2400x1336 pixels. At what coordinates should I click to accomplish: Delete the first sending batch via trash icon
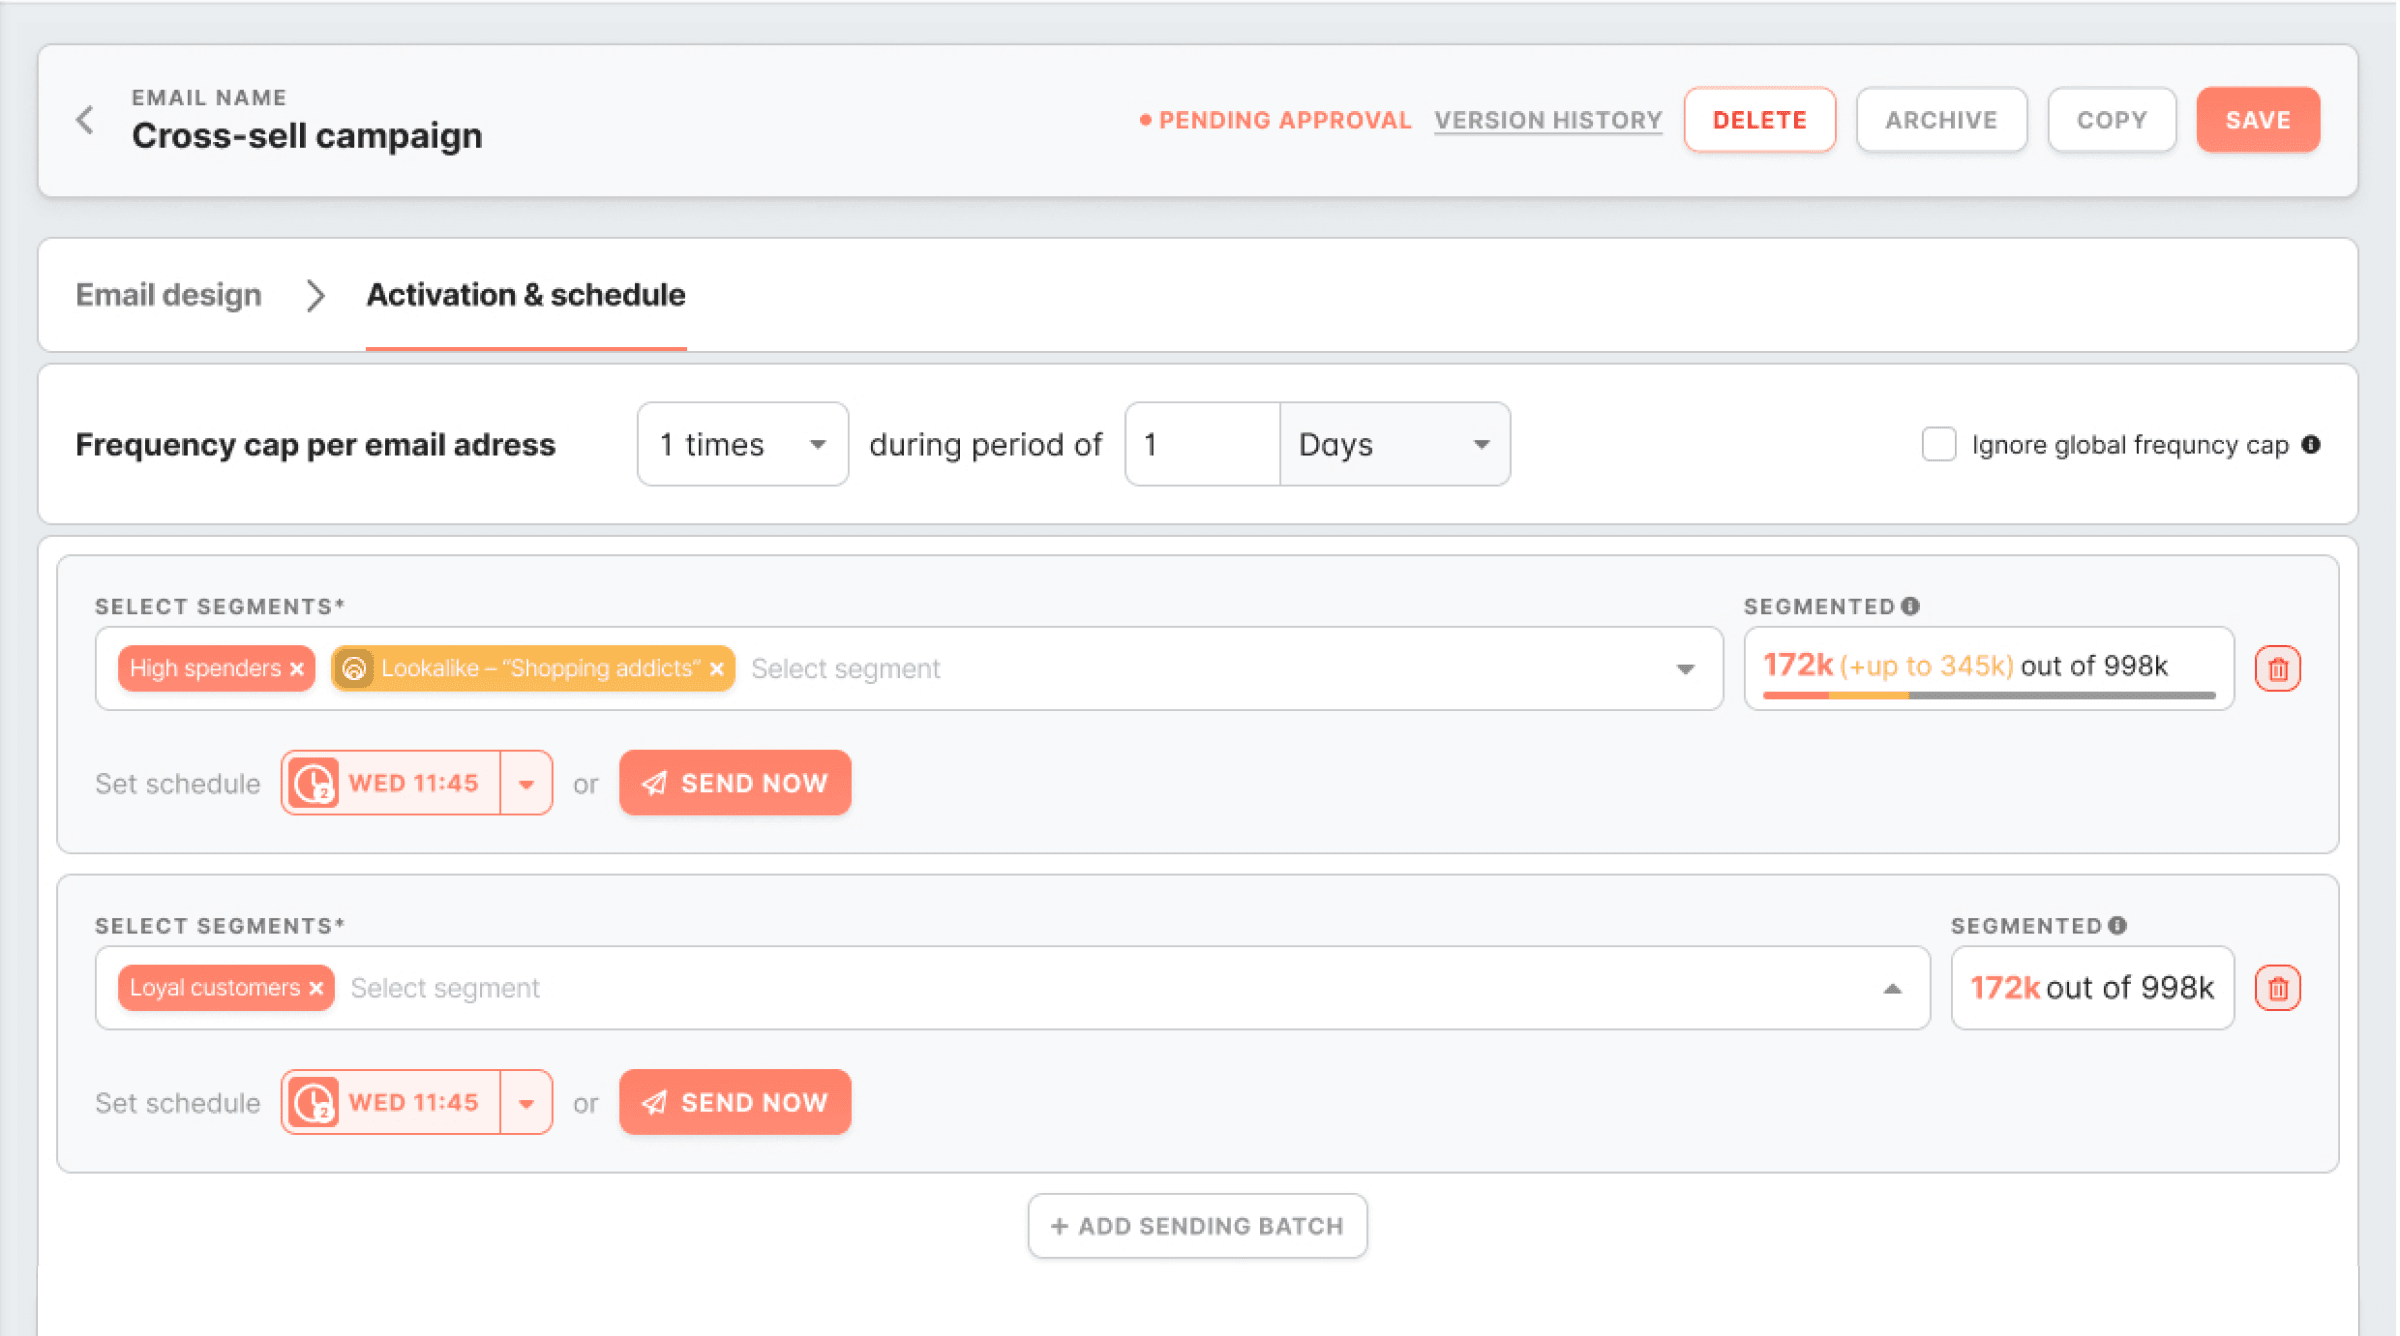click(x=2277, y=668)
